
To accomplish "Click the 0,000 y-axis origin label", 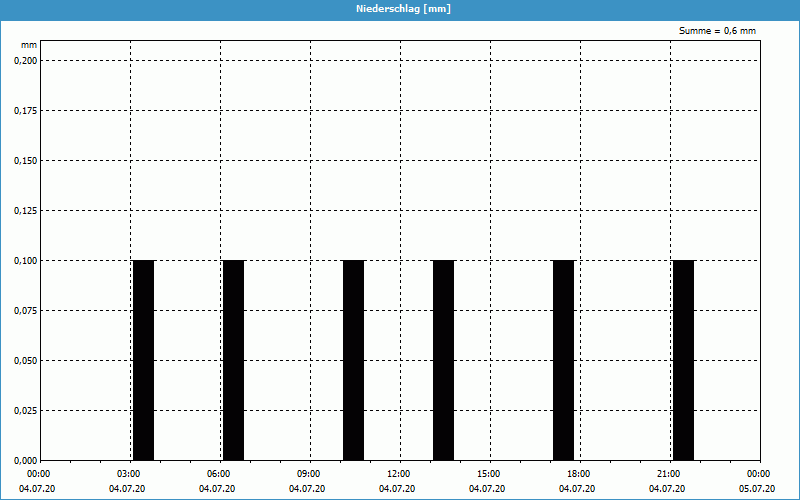I will (24, 460).
